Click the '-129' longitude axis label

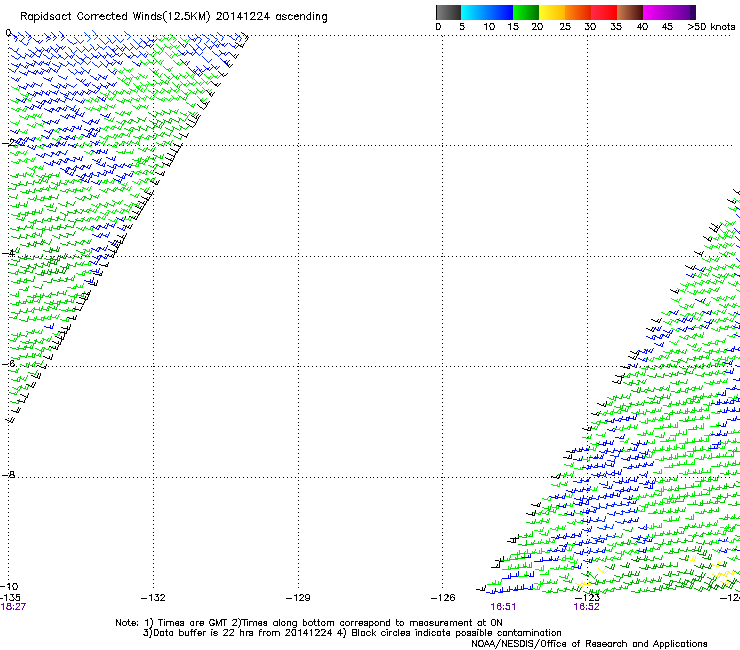(x=298, y=598)
